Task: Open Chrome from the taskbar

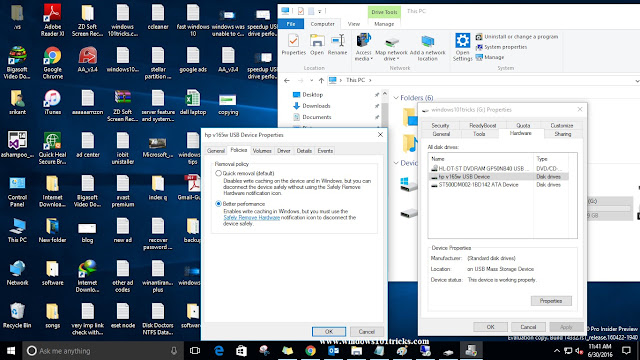Action: (311, 351)
